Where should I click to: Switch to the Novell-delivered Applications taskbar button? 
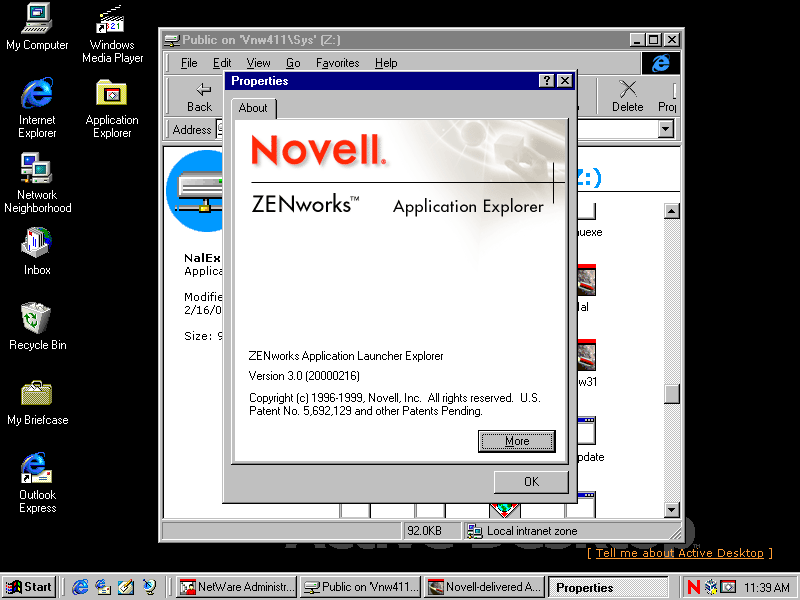pyautogui.click(x=485, y=587)
